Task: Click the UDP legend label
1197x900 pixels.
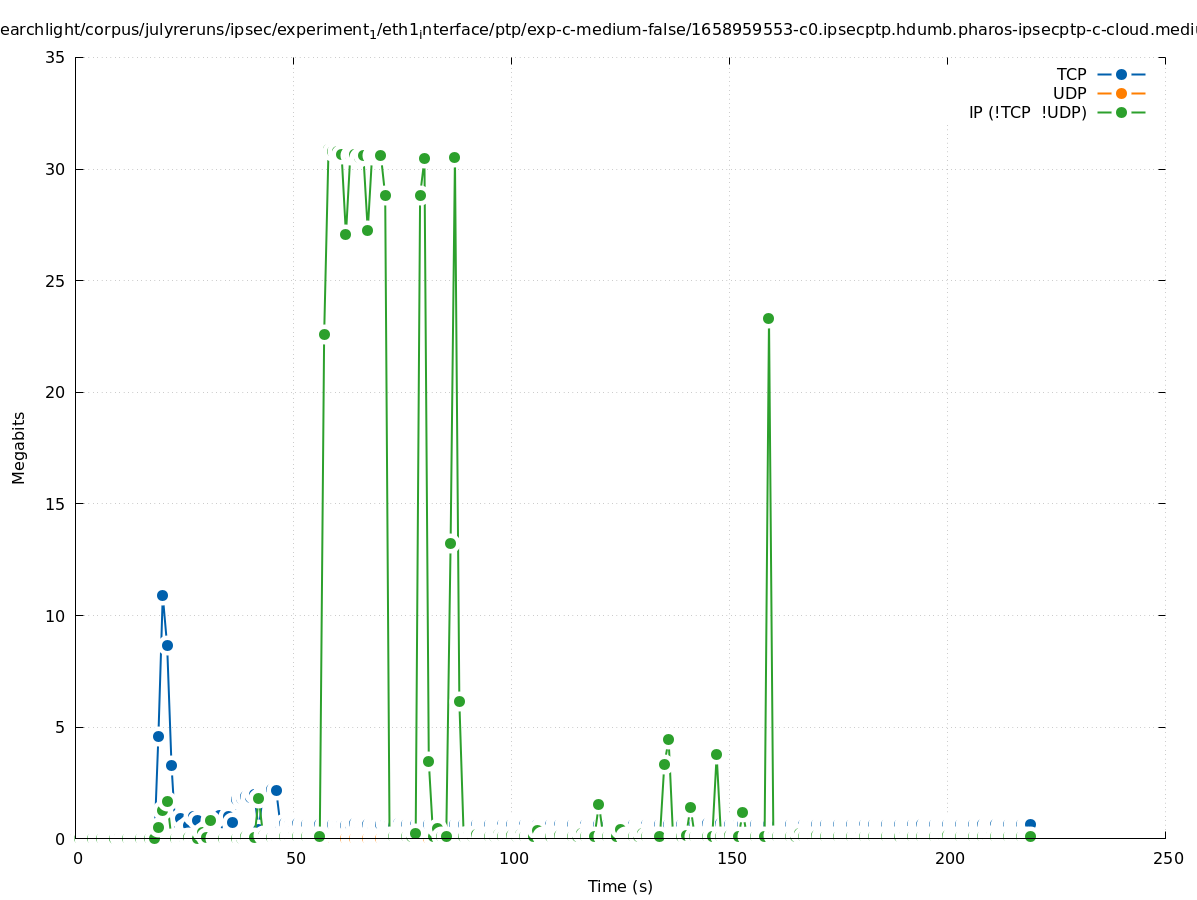Action: click(x=1069, y=93)
